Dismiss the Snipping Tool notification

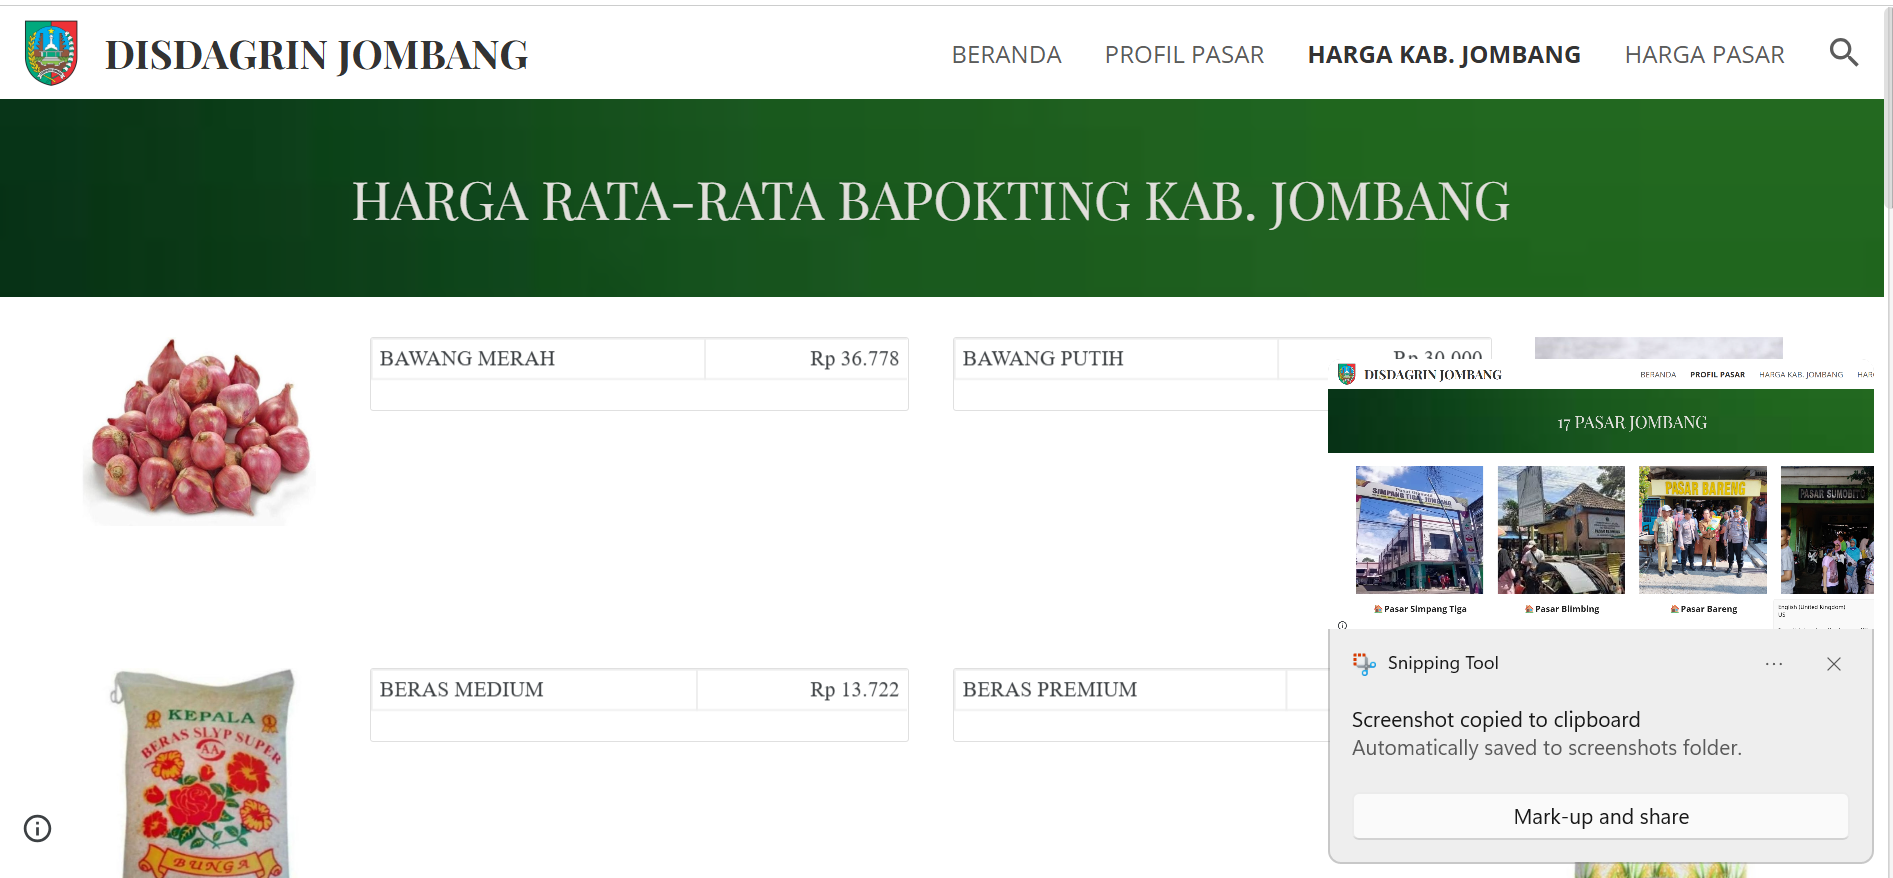pos(1833,664)
